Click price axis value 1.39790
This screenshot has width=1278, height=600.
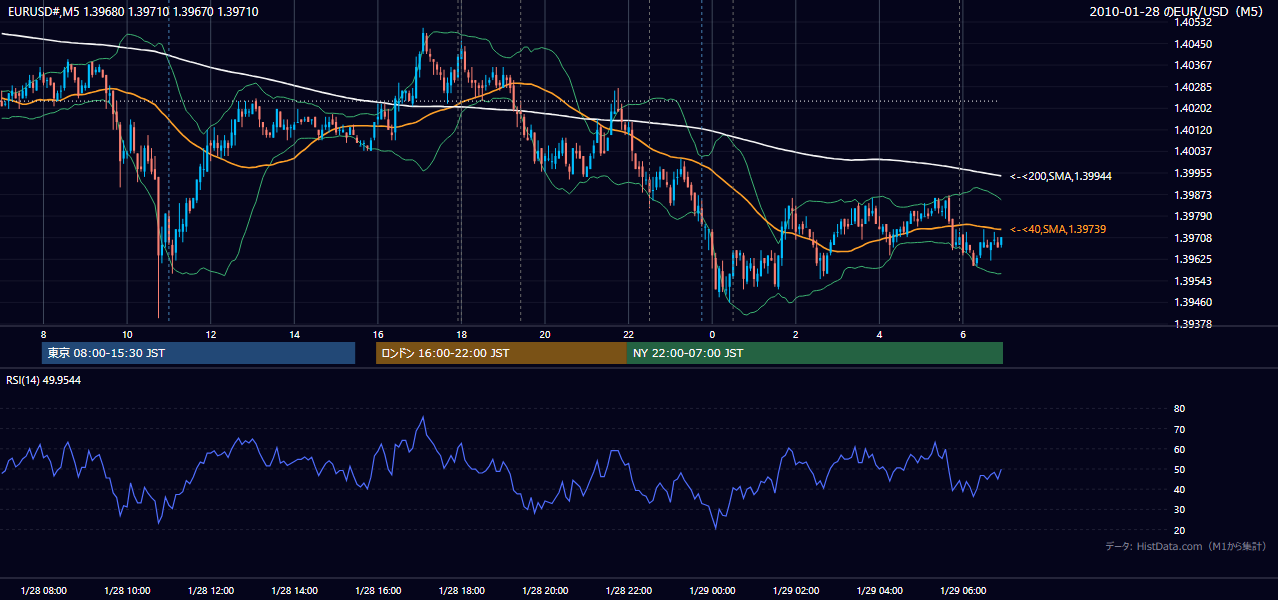[1192, 216]
